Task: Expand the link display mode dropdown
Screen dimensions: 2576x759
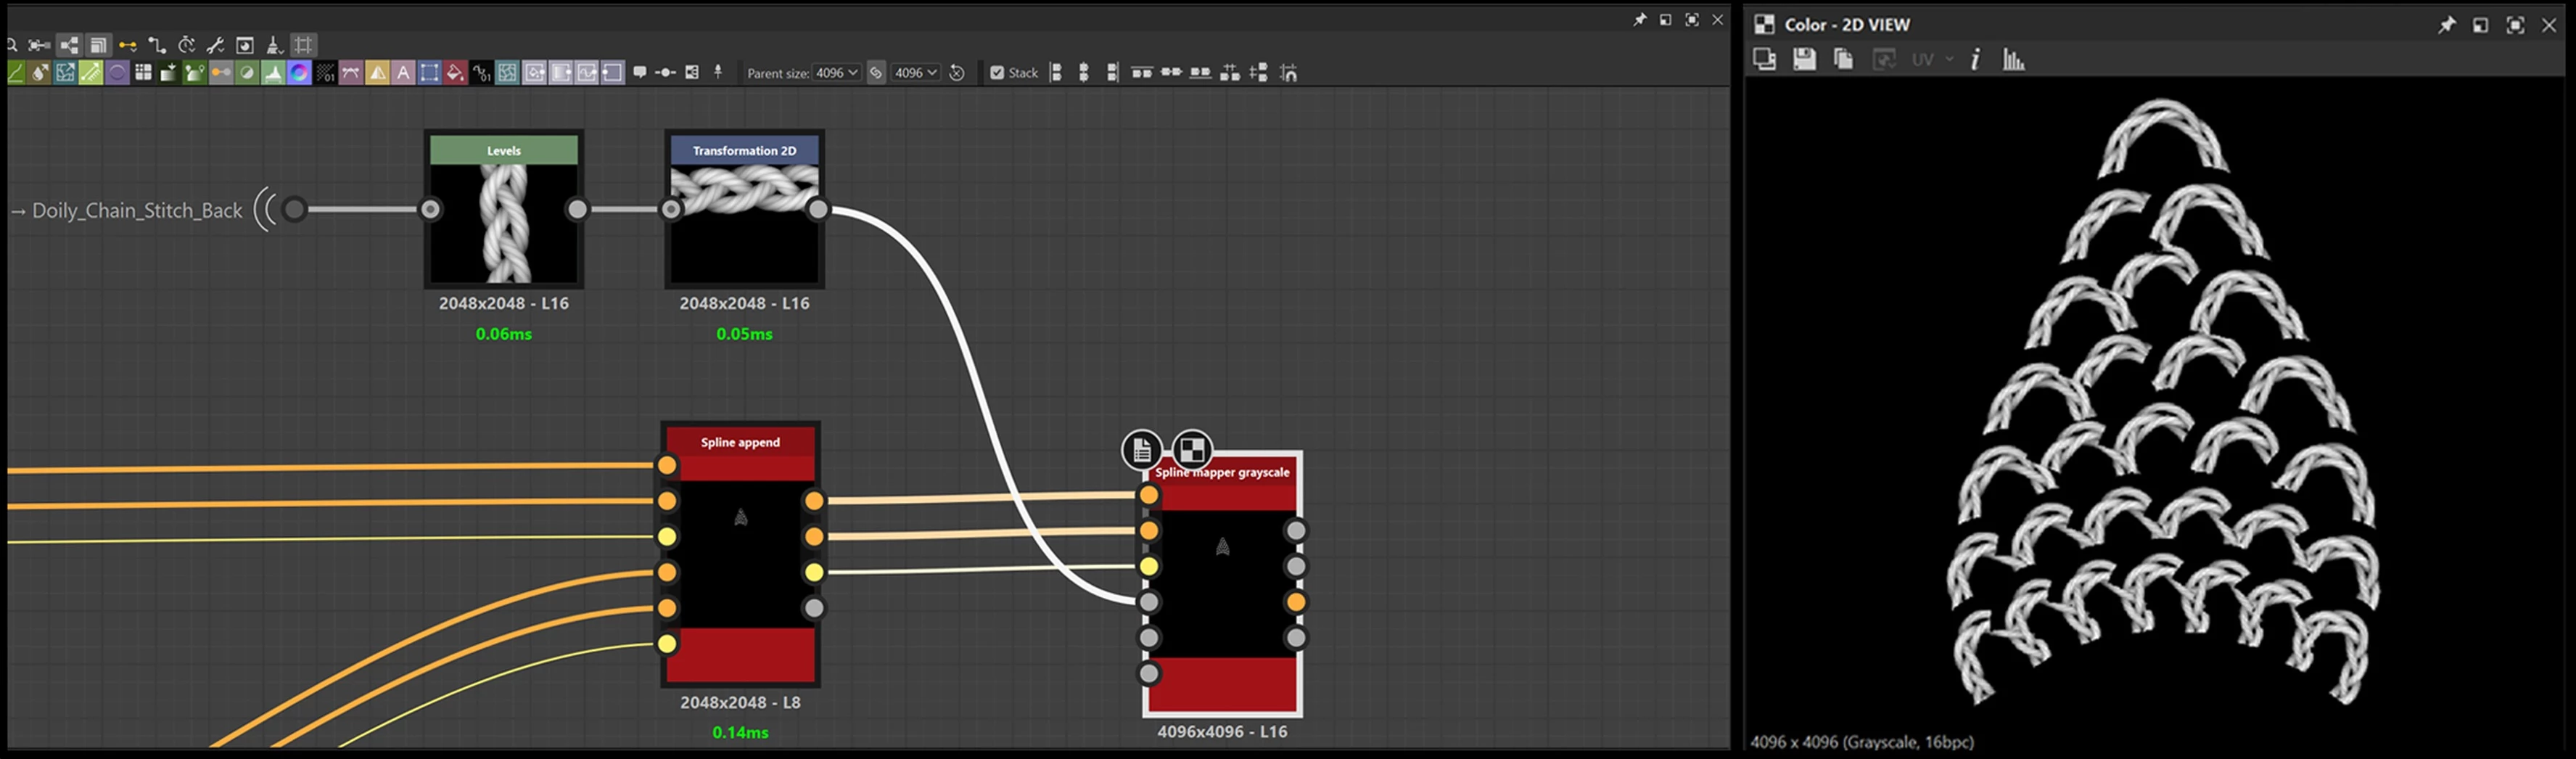Action: [x=128, y=45]
